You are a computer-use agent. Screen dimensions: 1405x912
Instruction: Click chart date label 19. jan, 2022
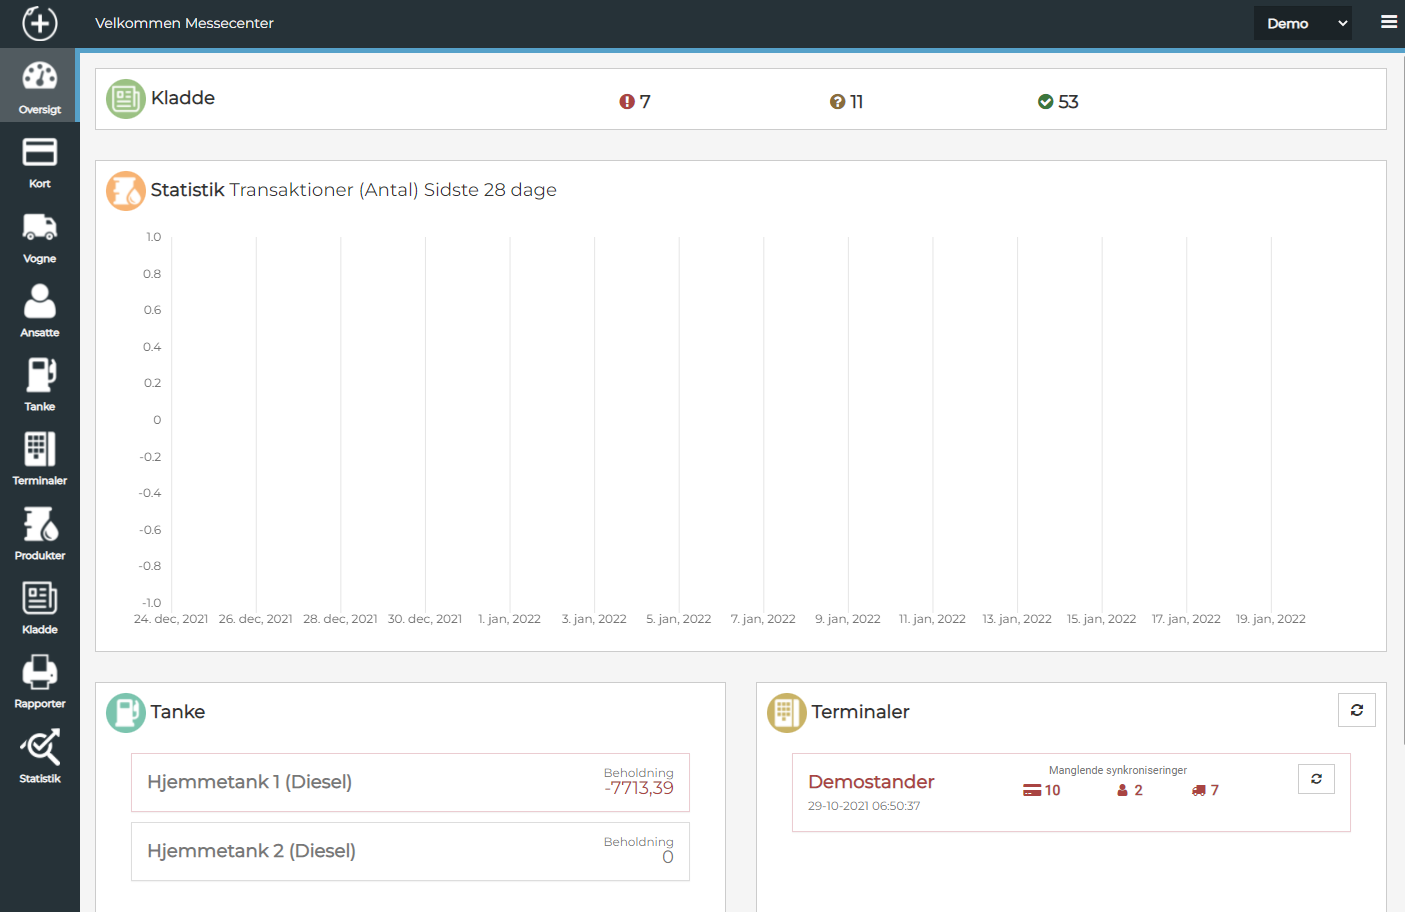(x=1271, y=619)
